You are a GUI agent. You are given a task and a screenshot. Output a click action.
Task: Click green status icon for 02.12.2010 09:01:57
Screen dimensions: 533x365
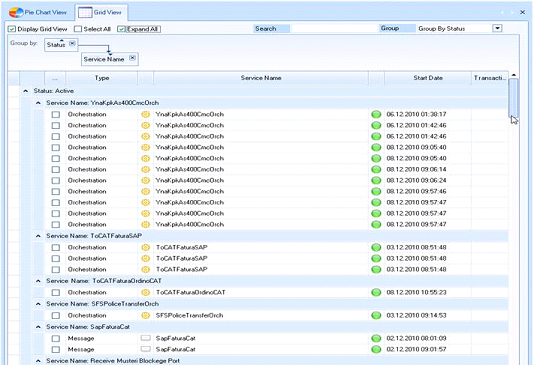pos(376,349)
